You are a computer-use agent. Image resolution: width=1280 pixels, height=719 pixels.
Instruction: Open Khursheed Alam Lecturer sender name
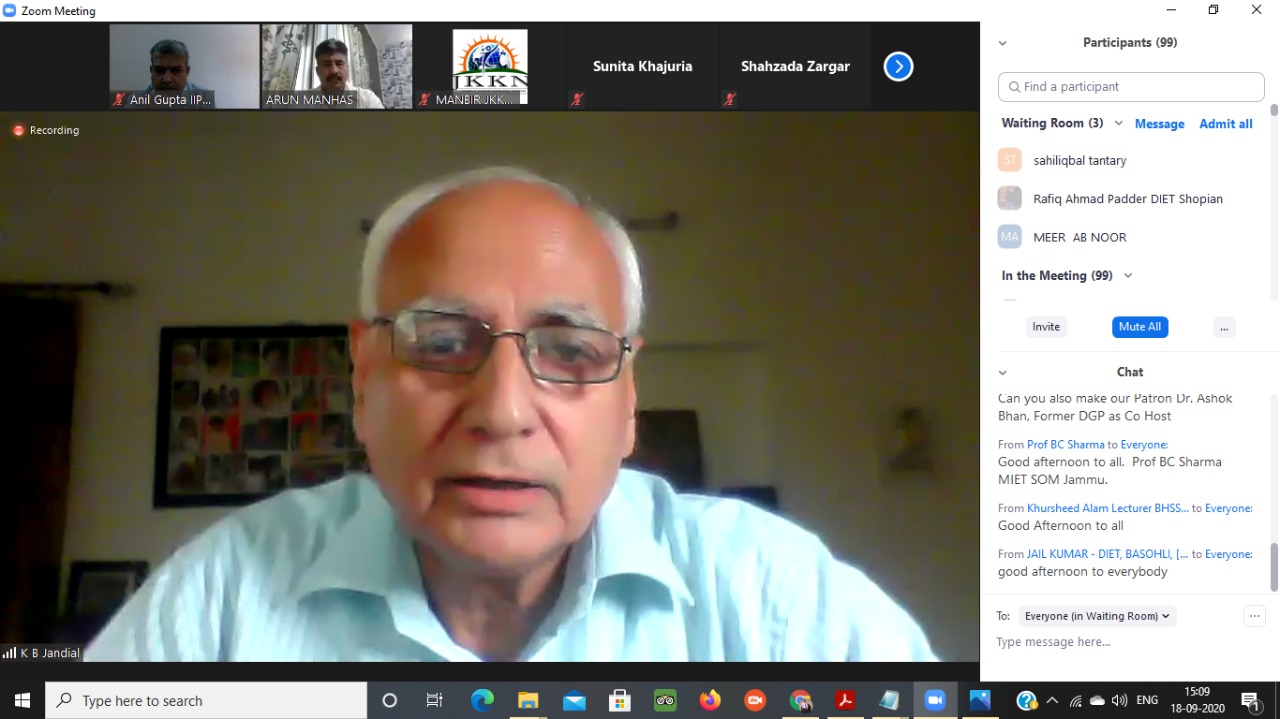click(1108, 508)
